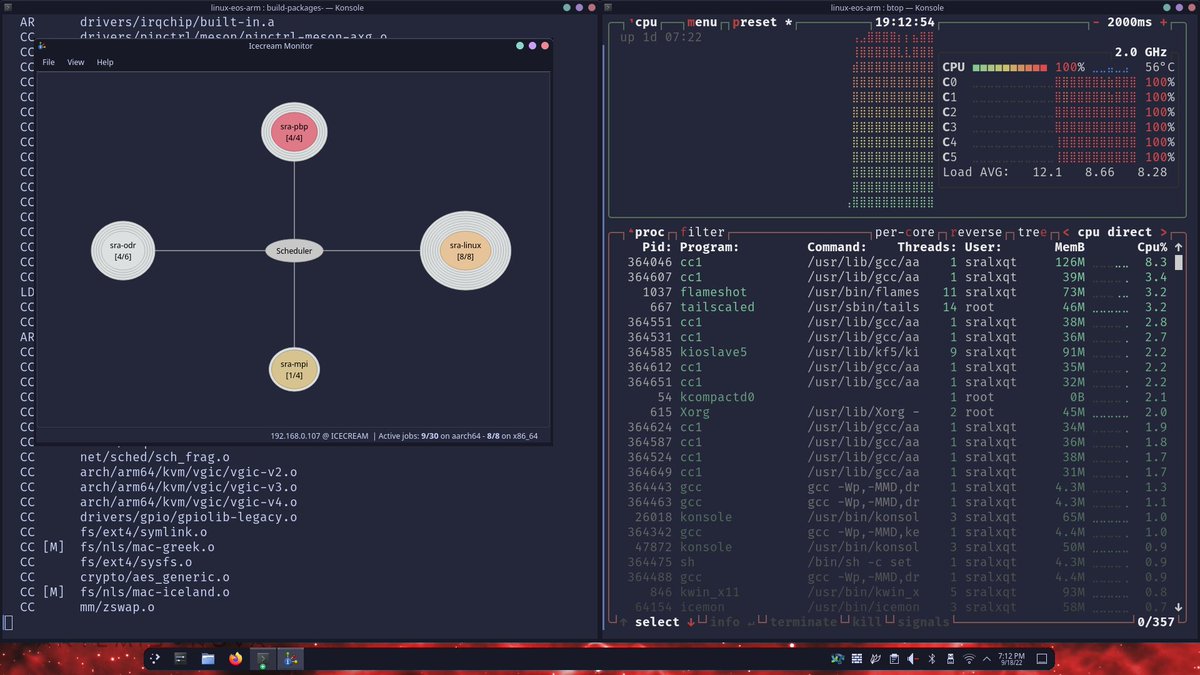
Task: Click signals in btop footer
Action: point(922,622)
